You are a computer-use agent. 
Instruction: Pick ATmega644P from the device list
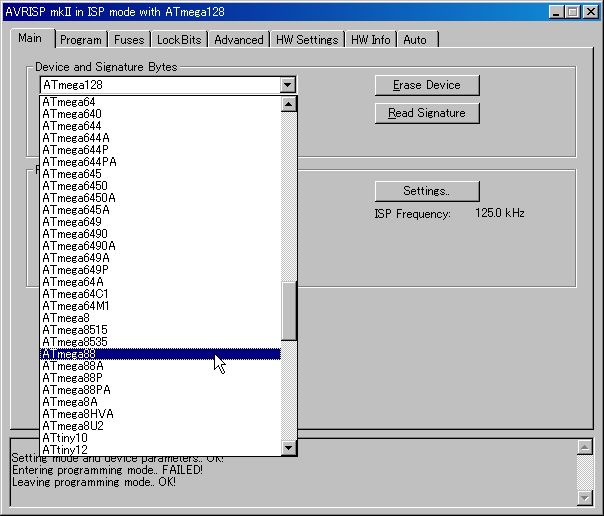click(76, 150)
